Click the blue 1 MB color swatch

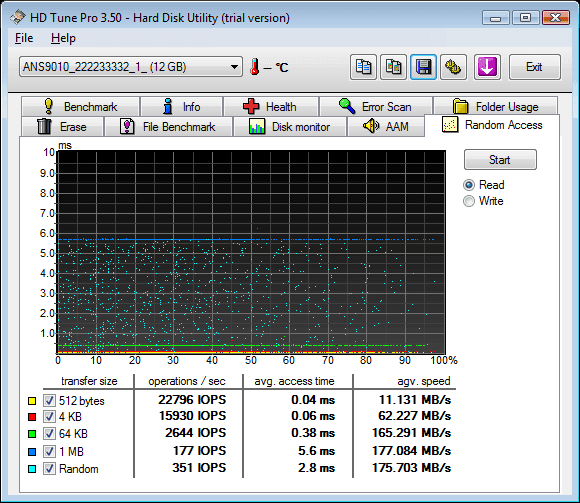[32, 452]
